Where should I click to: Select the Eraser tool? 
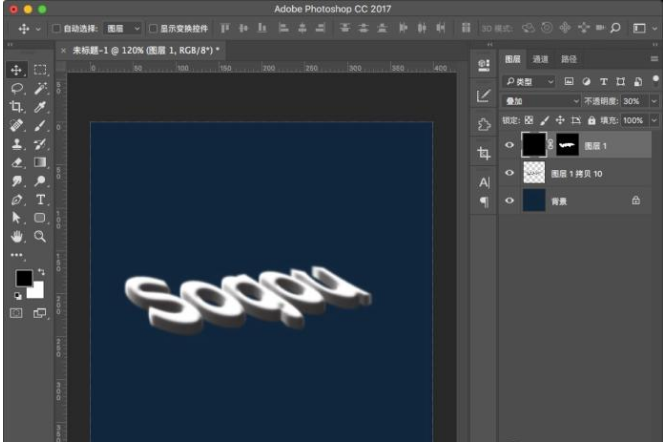click(16, 162)
